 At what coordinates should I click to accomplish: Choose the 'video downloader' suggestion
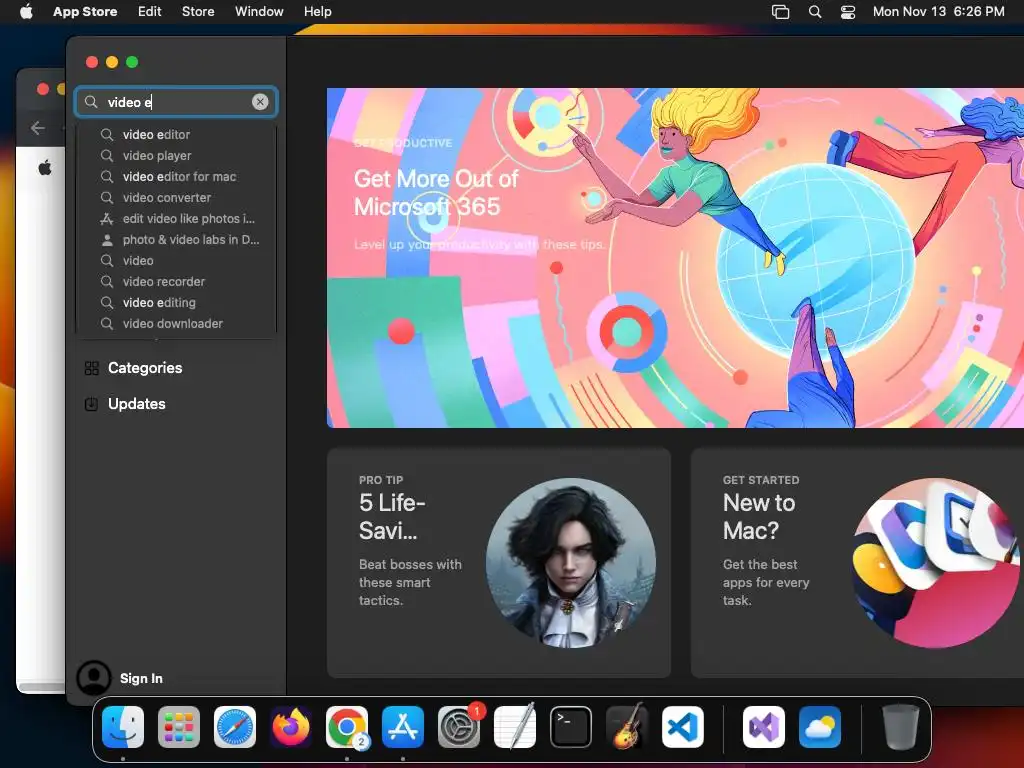176,323
